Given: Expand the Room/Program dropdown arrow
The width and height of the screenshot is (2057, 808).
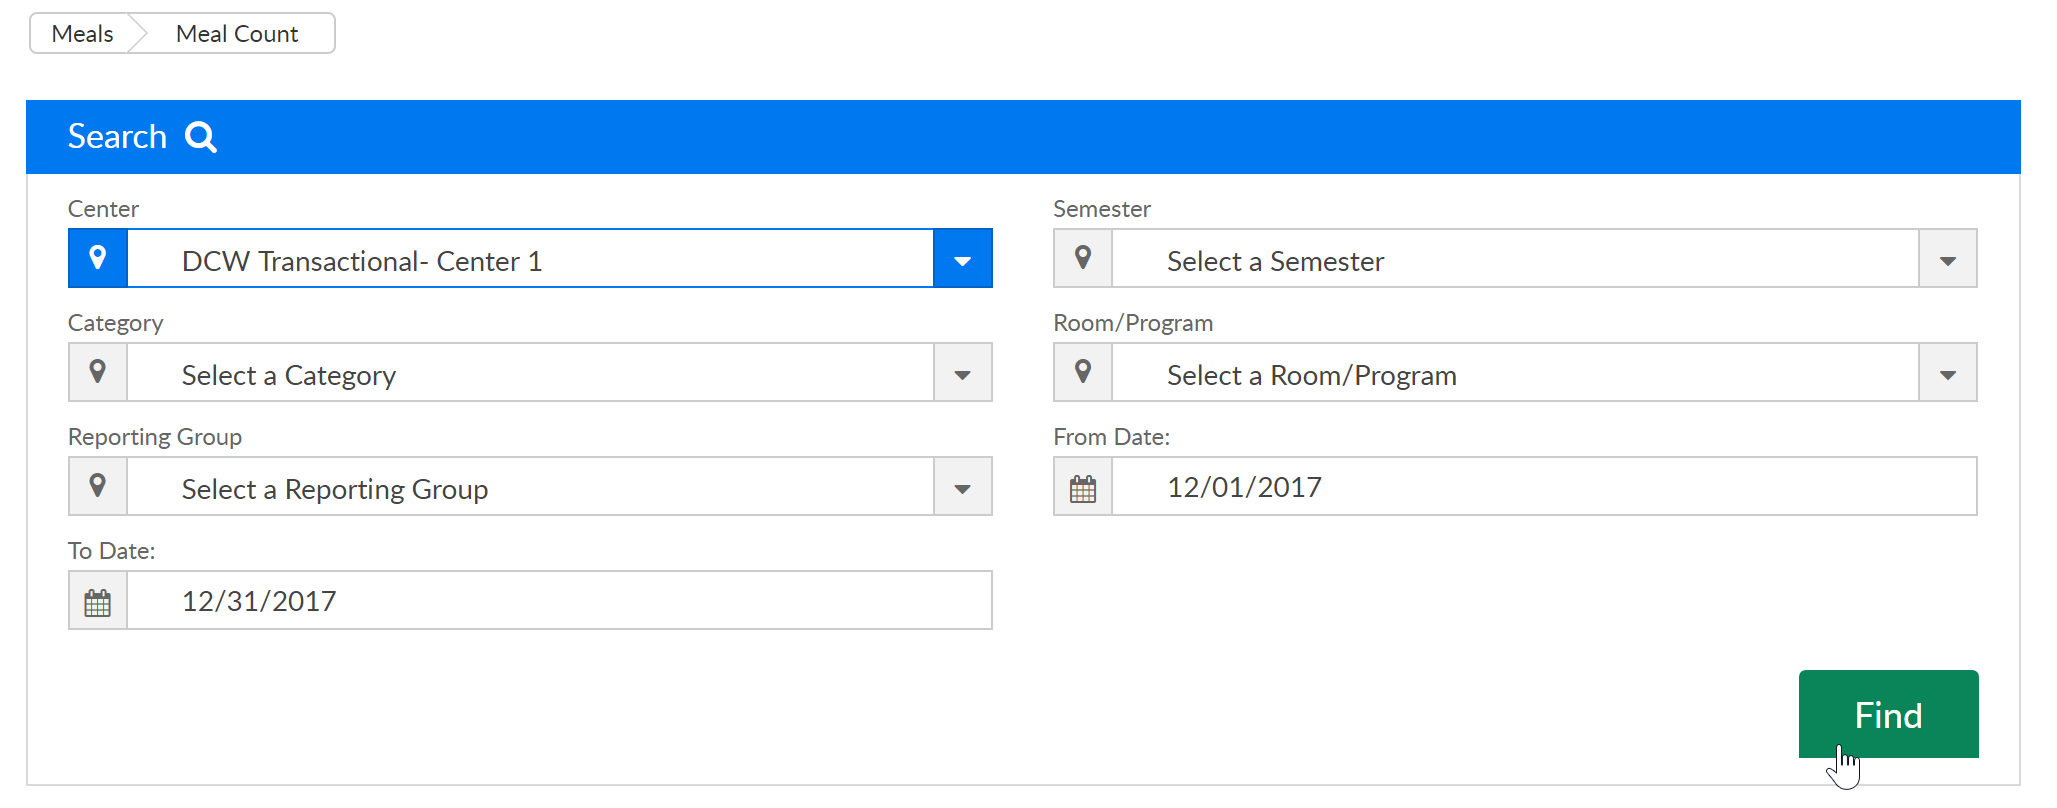Looking at the screenshot, I should [x=1947, y=374].
